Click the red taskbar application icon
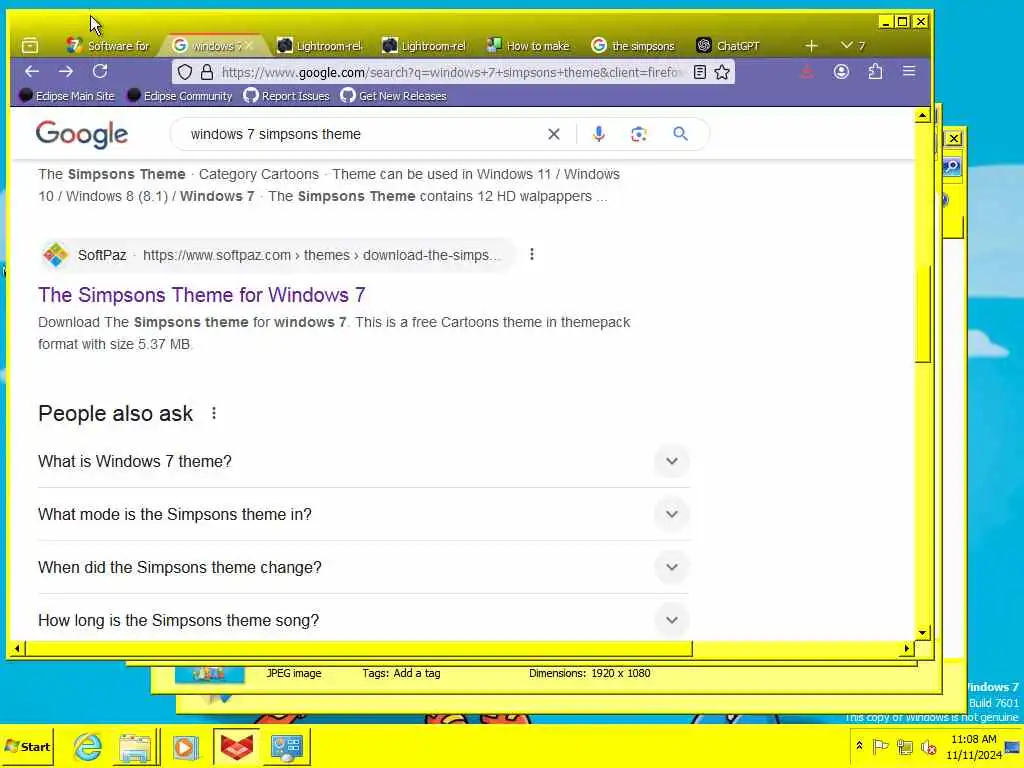This screenshot has width=1024, height=768. 236,746
